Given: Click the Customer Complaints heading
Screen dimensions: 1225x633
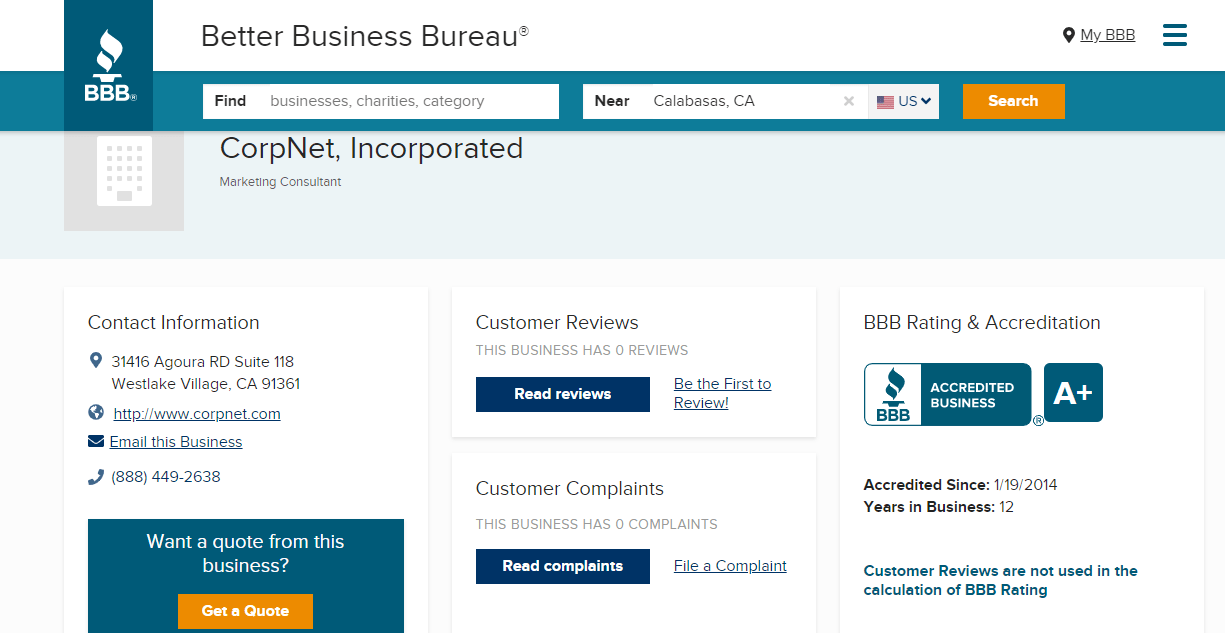Looking at the screenshot, I should pos(570,489).
